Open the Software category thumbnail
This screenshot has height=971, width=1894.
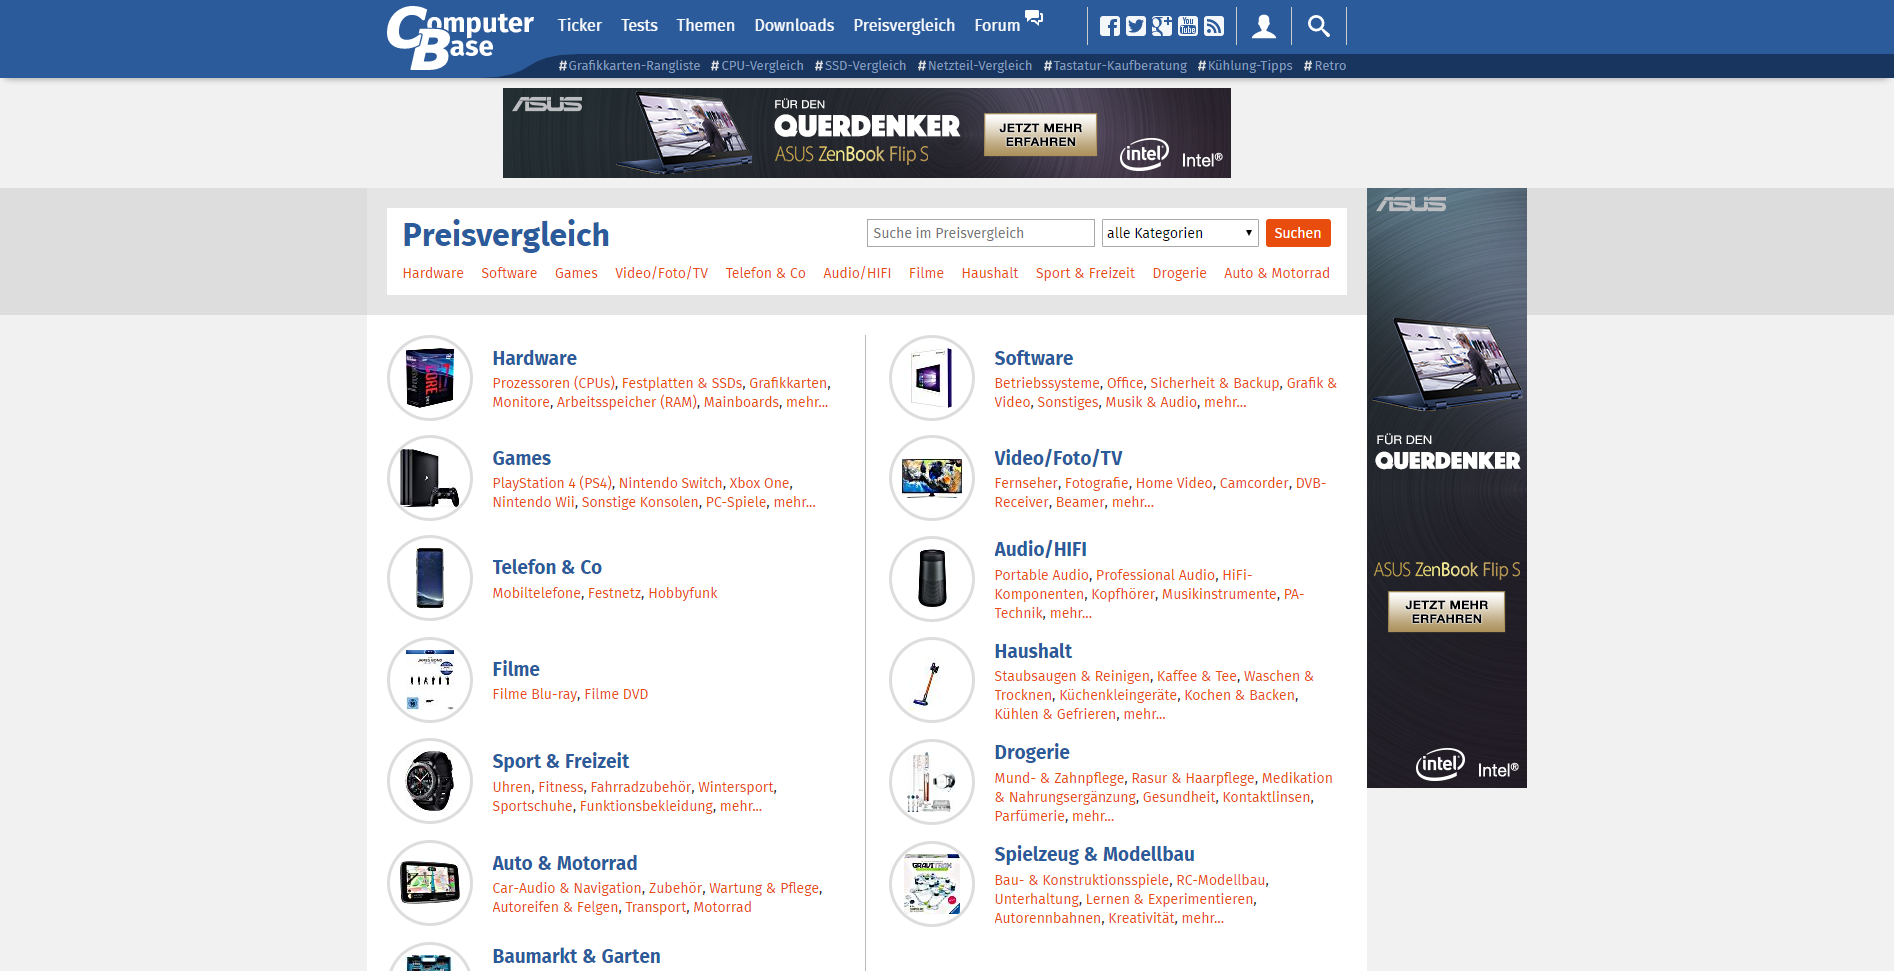pyautogui.click(x=932, y=378)
